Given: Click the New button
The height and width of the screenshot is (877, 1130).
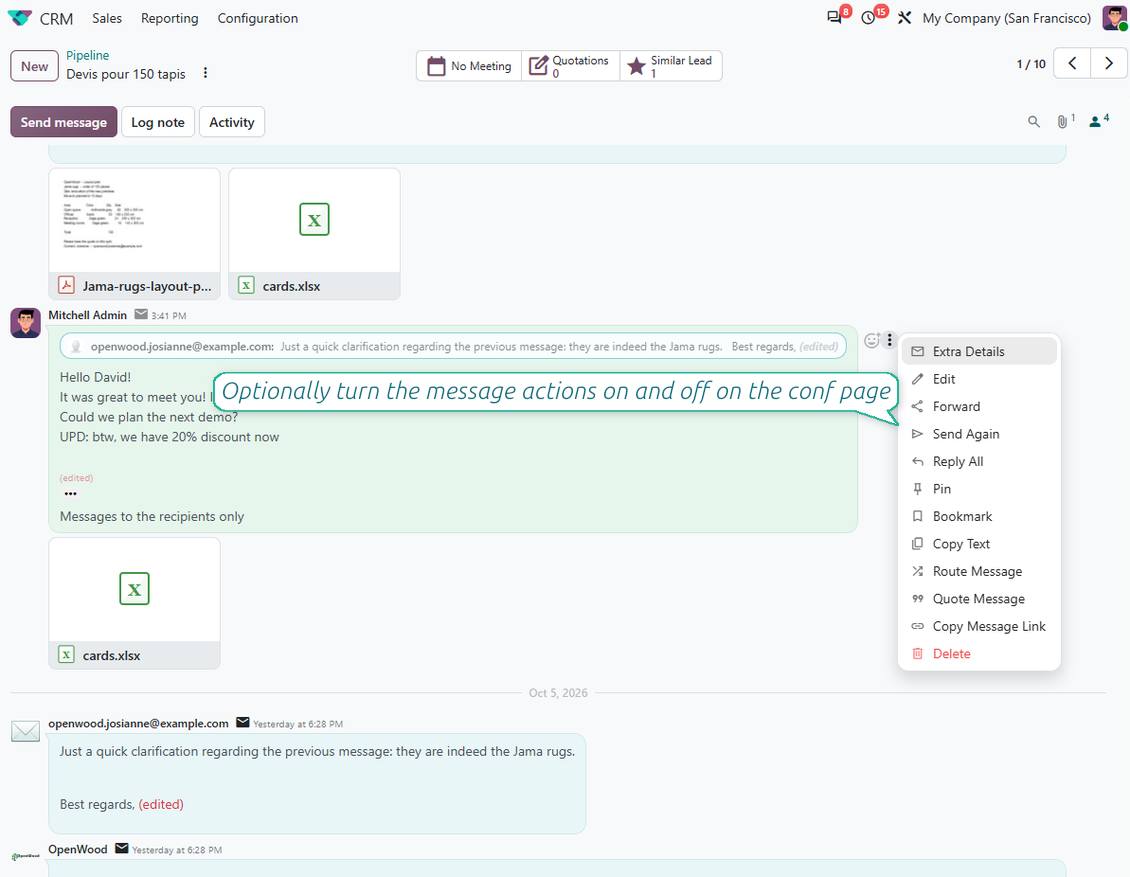Looking at the screenshot, I should pos(35,66).
